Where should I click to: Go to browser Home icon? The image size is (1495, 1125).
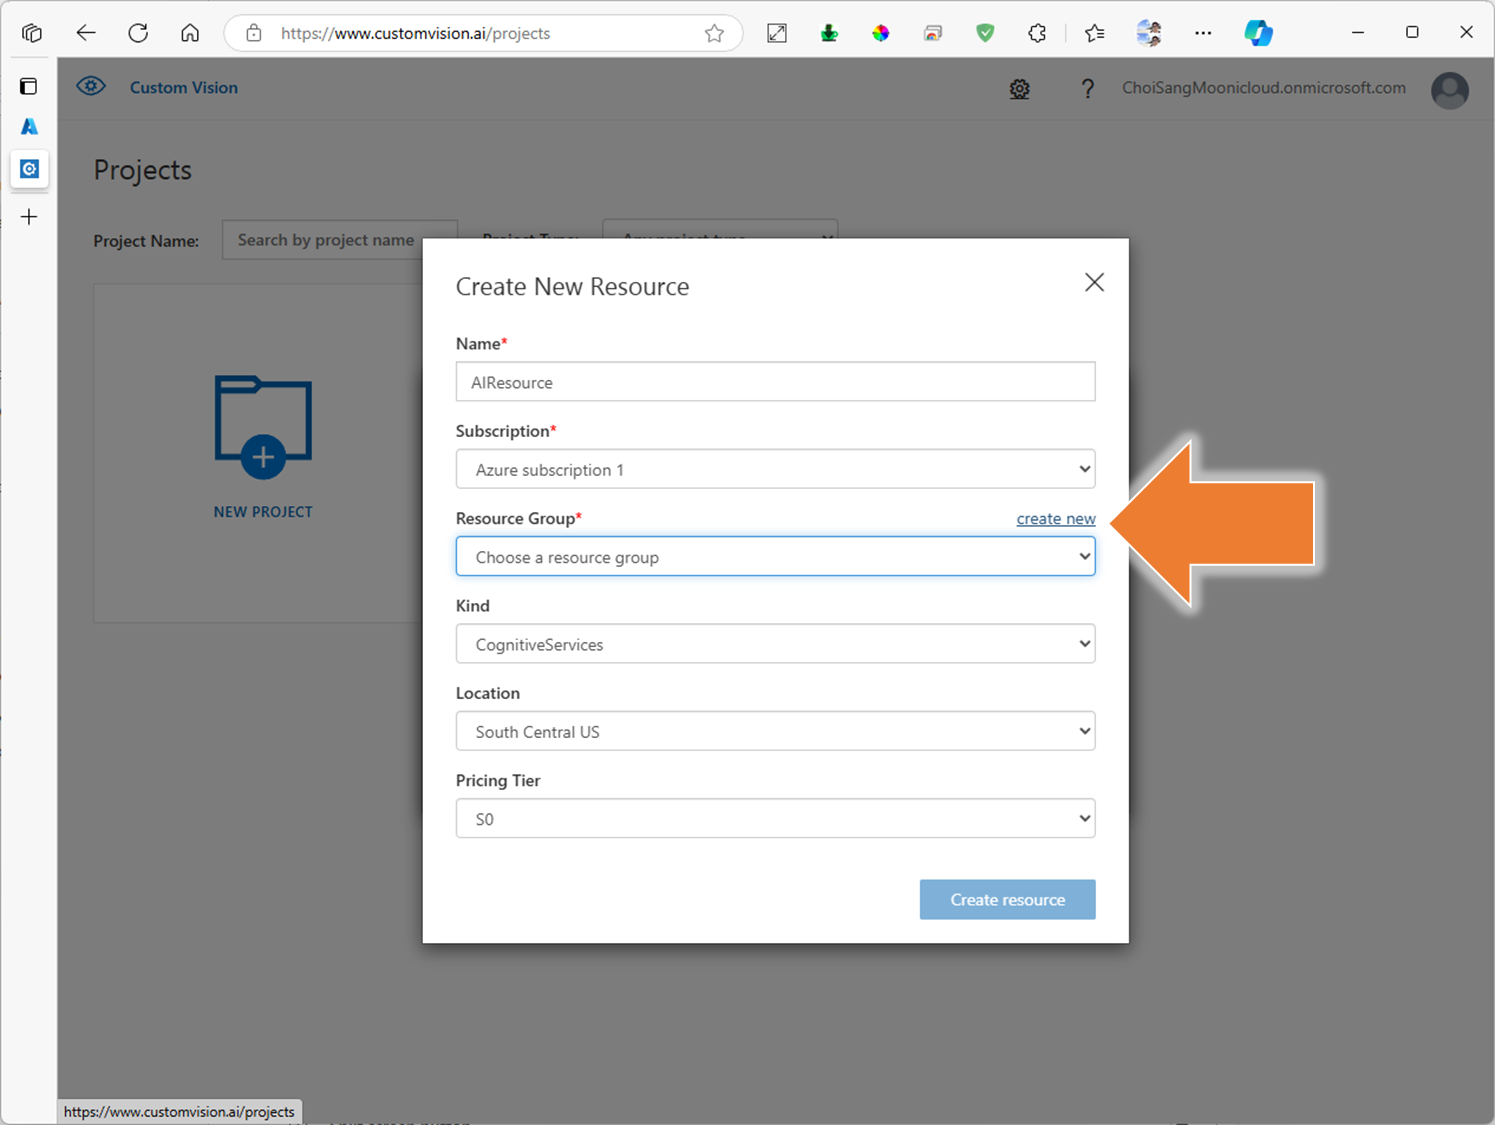tap(190, 33)
